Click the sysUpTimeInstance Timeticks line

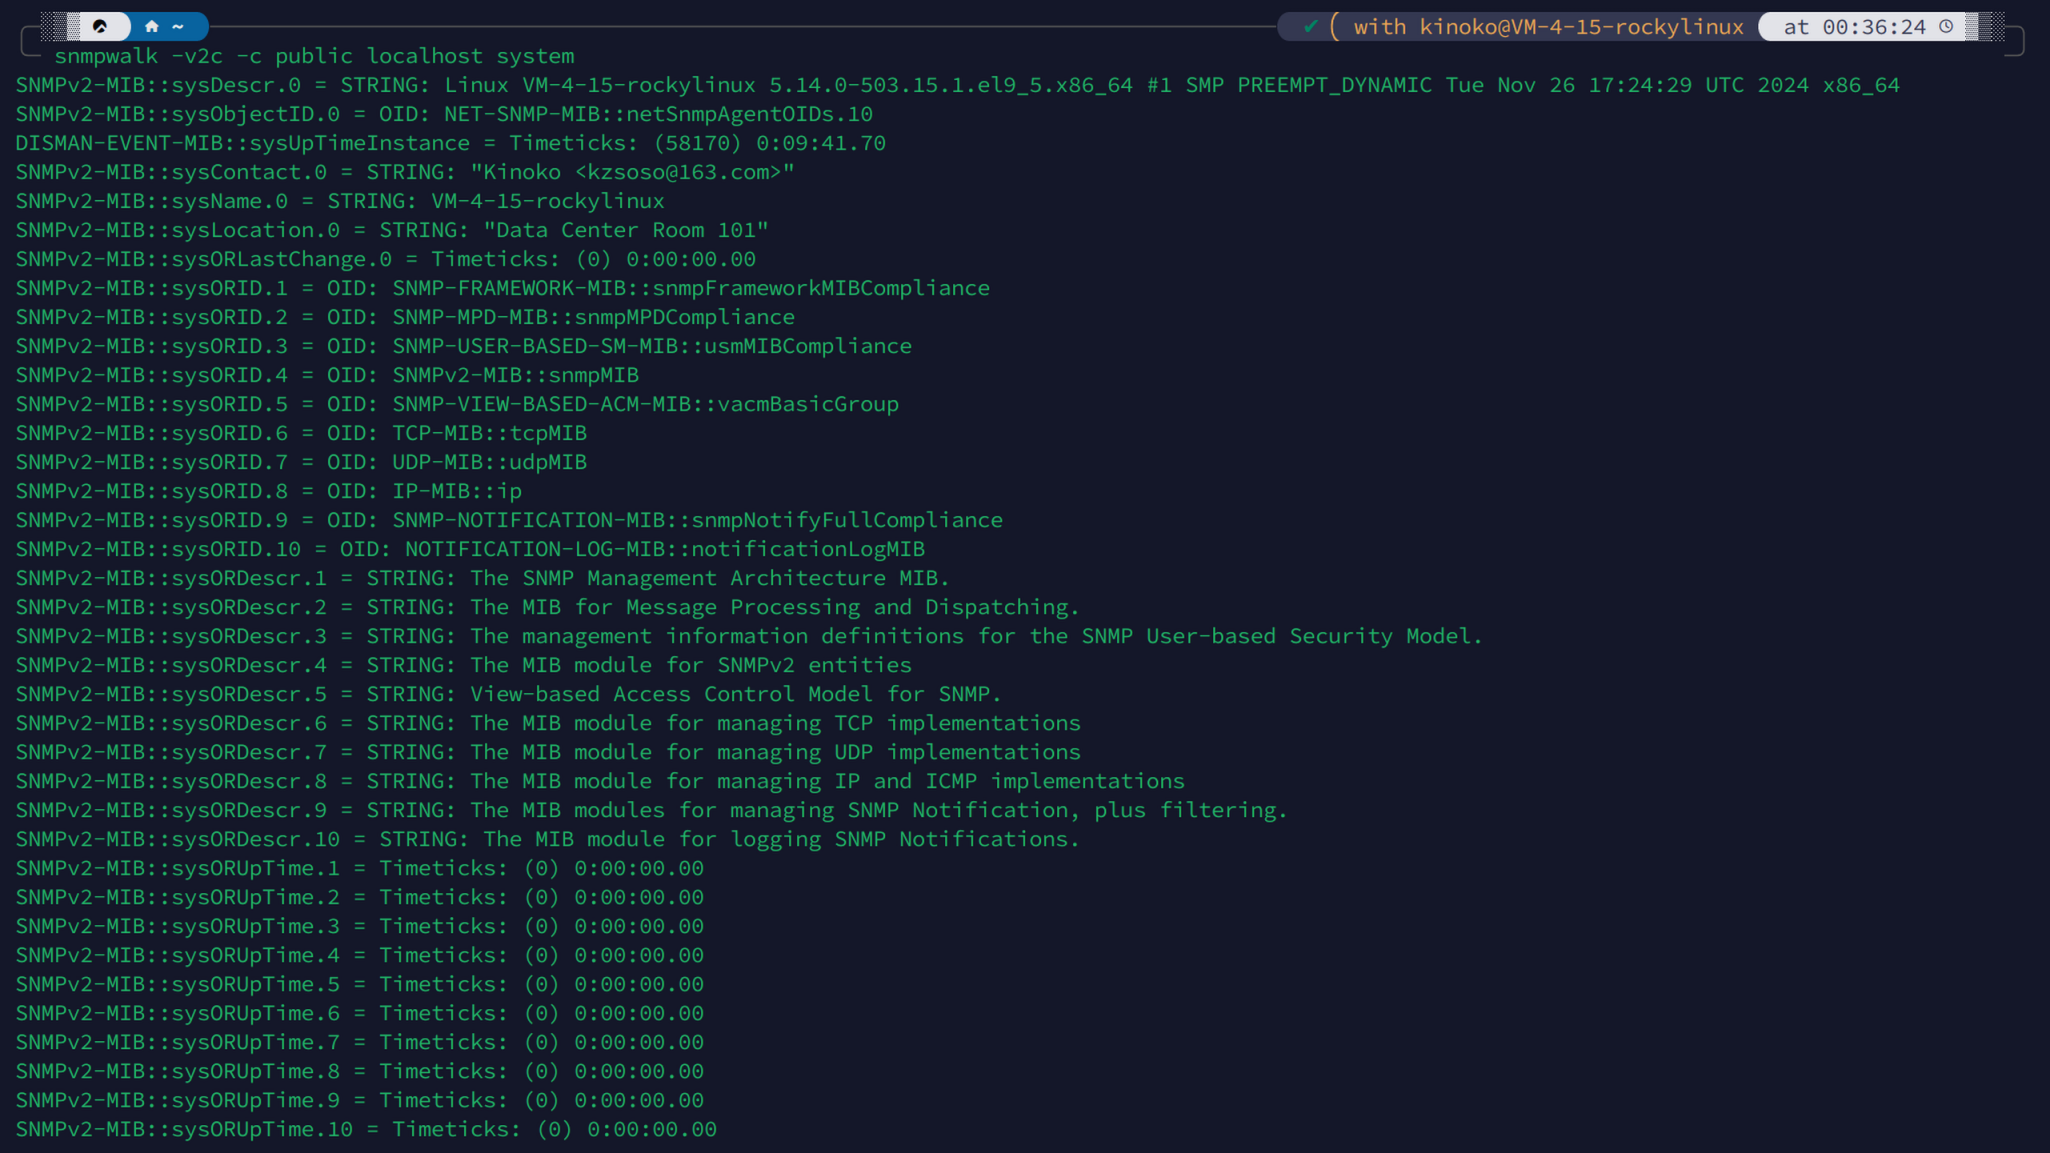[450, 143]
